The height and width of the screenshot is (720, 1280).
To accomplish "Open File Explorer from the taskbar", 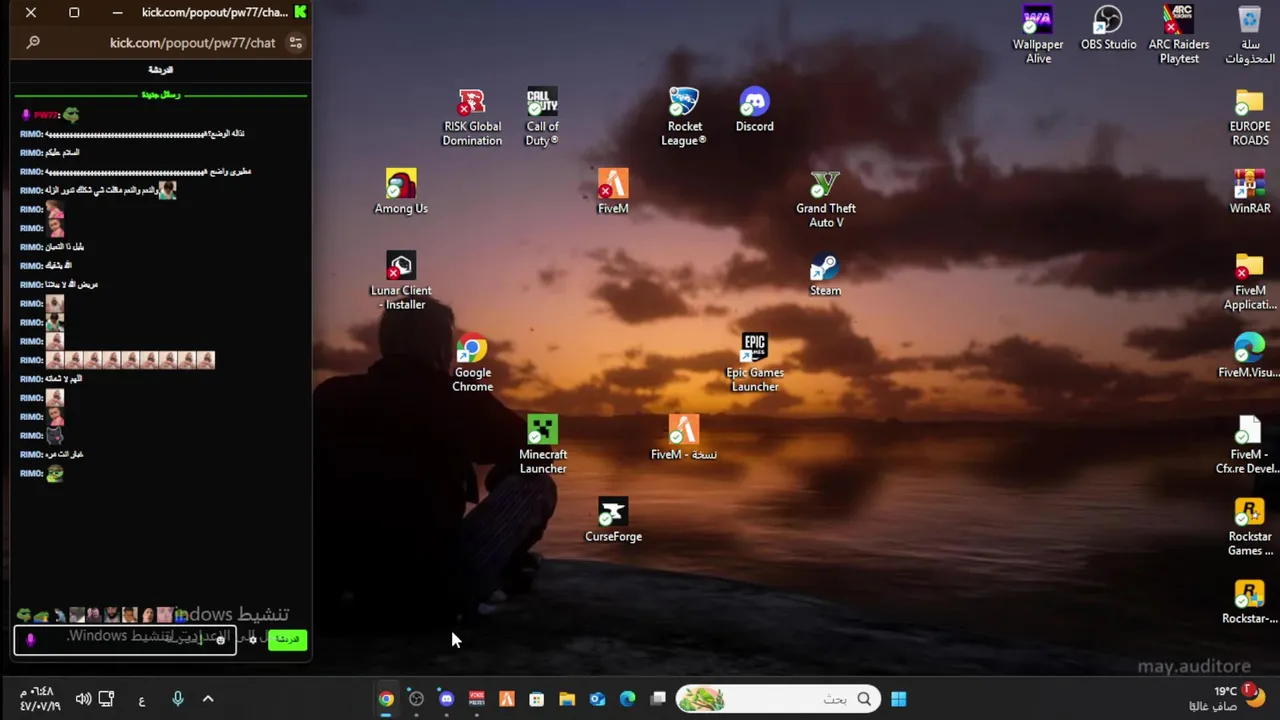I will (x=567, y=699).
